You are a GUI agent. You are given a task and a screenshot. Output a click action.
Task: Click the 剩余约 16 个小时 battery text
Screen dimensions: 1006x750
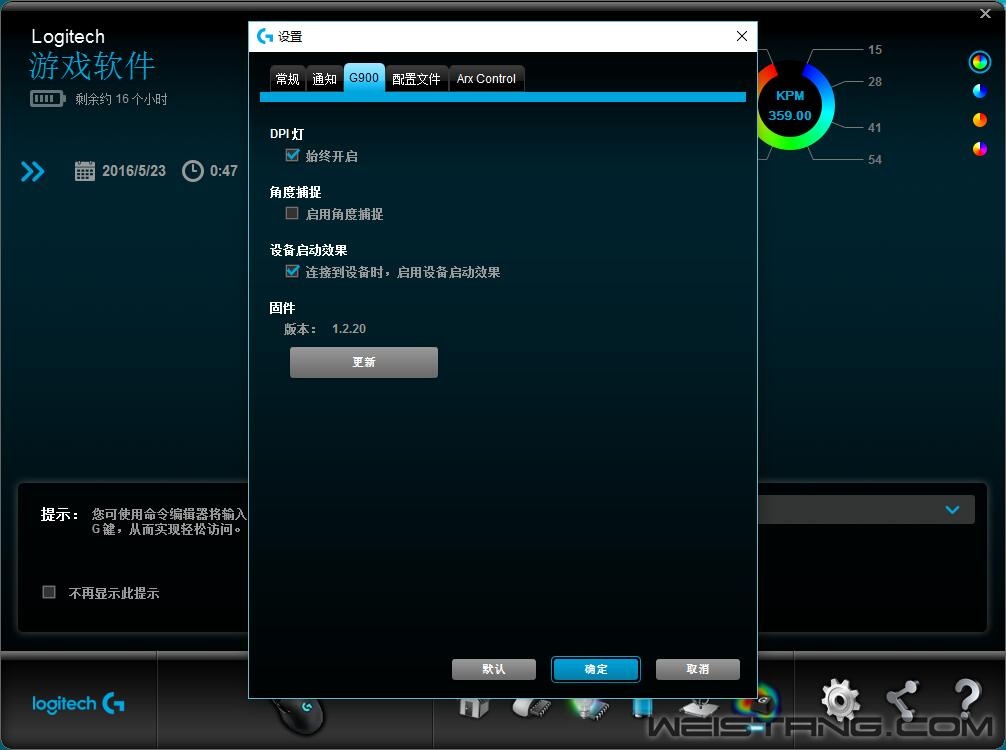pyautogui.click(x=121, y=99)
